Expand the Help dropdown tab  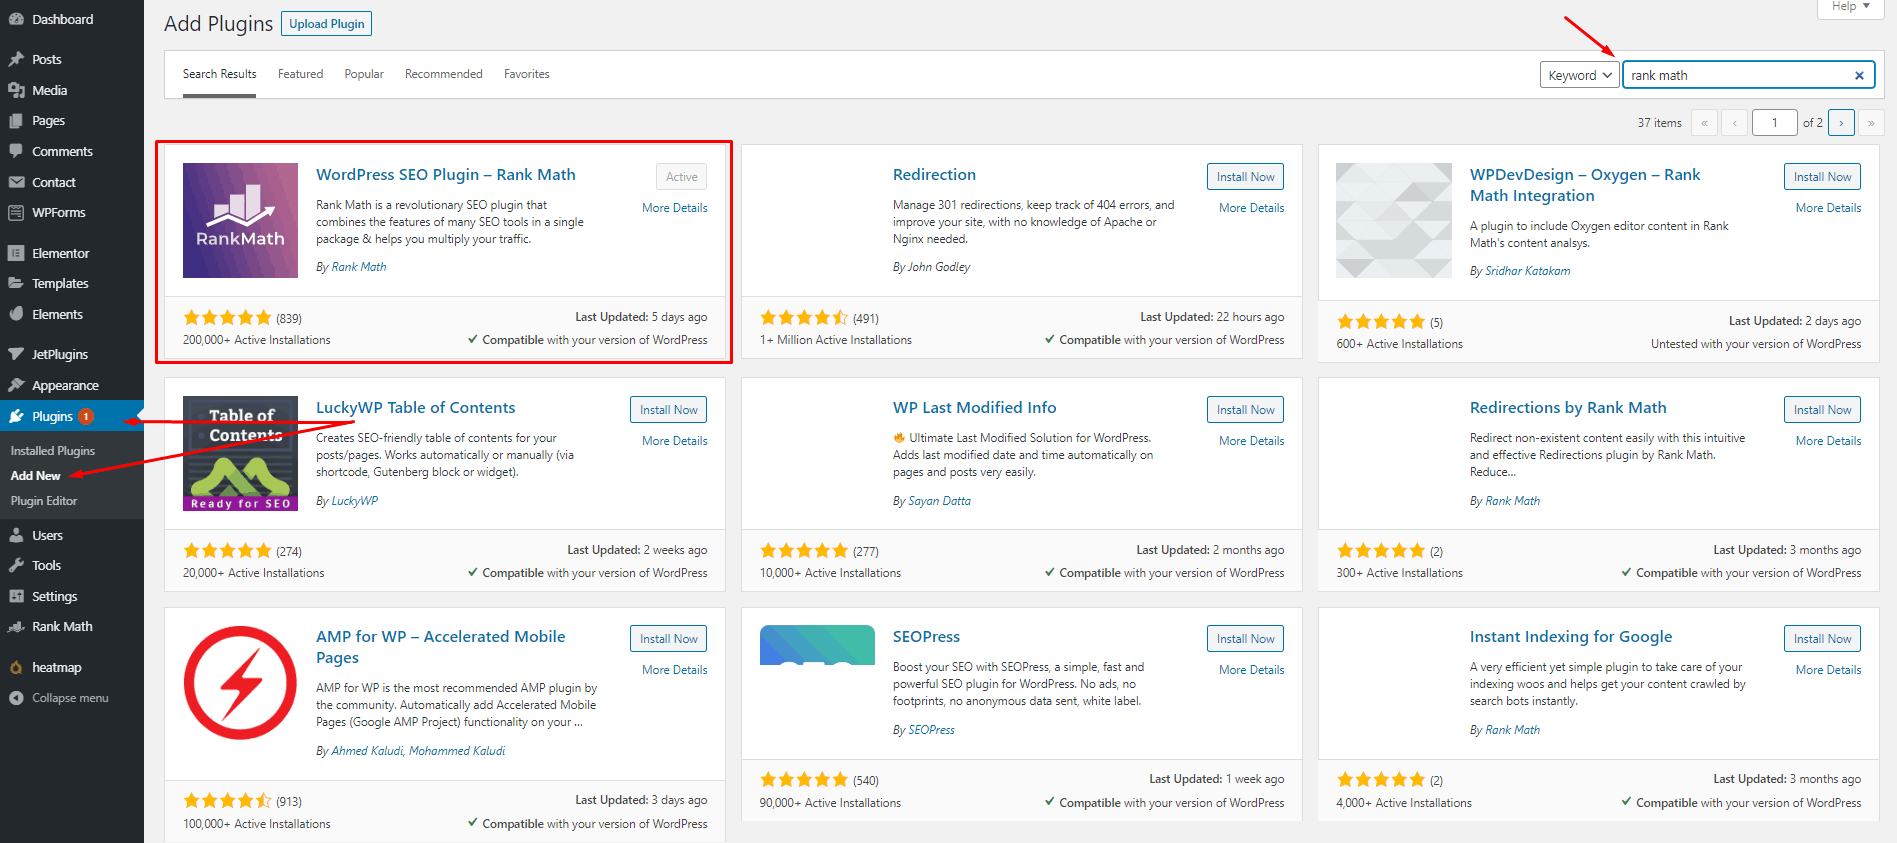[1850, 7]
